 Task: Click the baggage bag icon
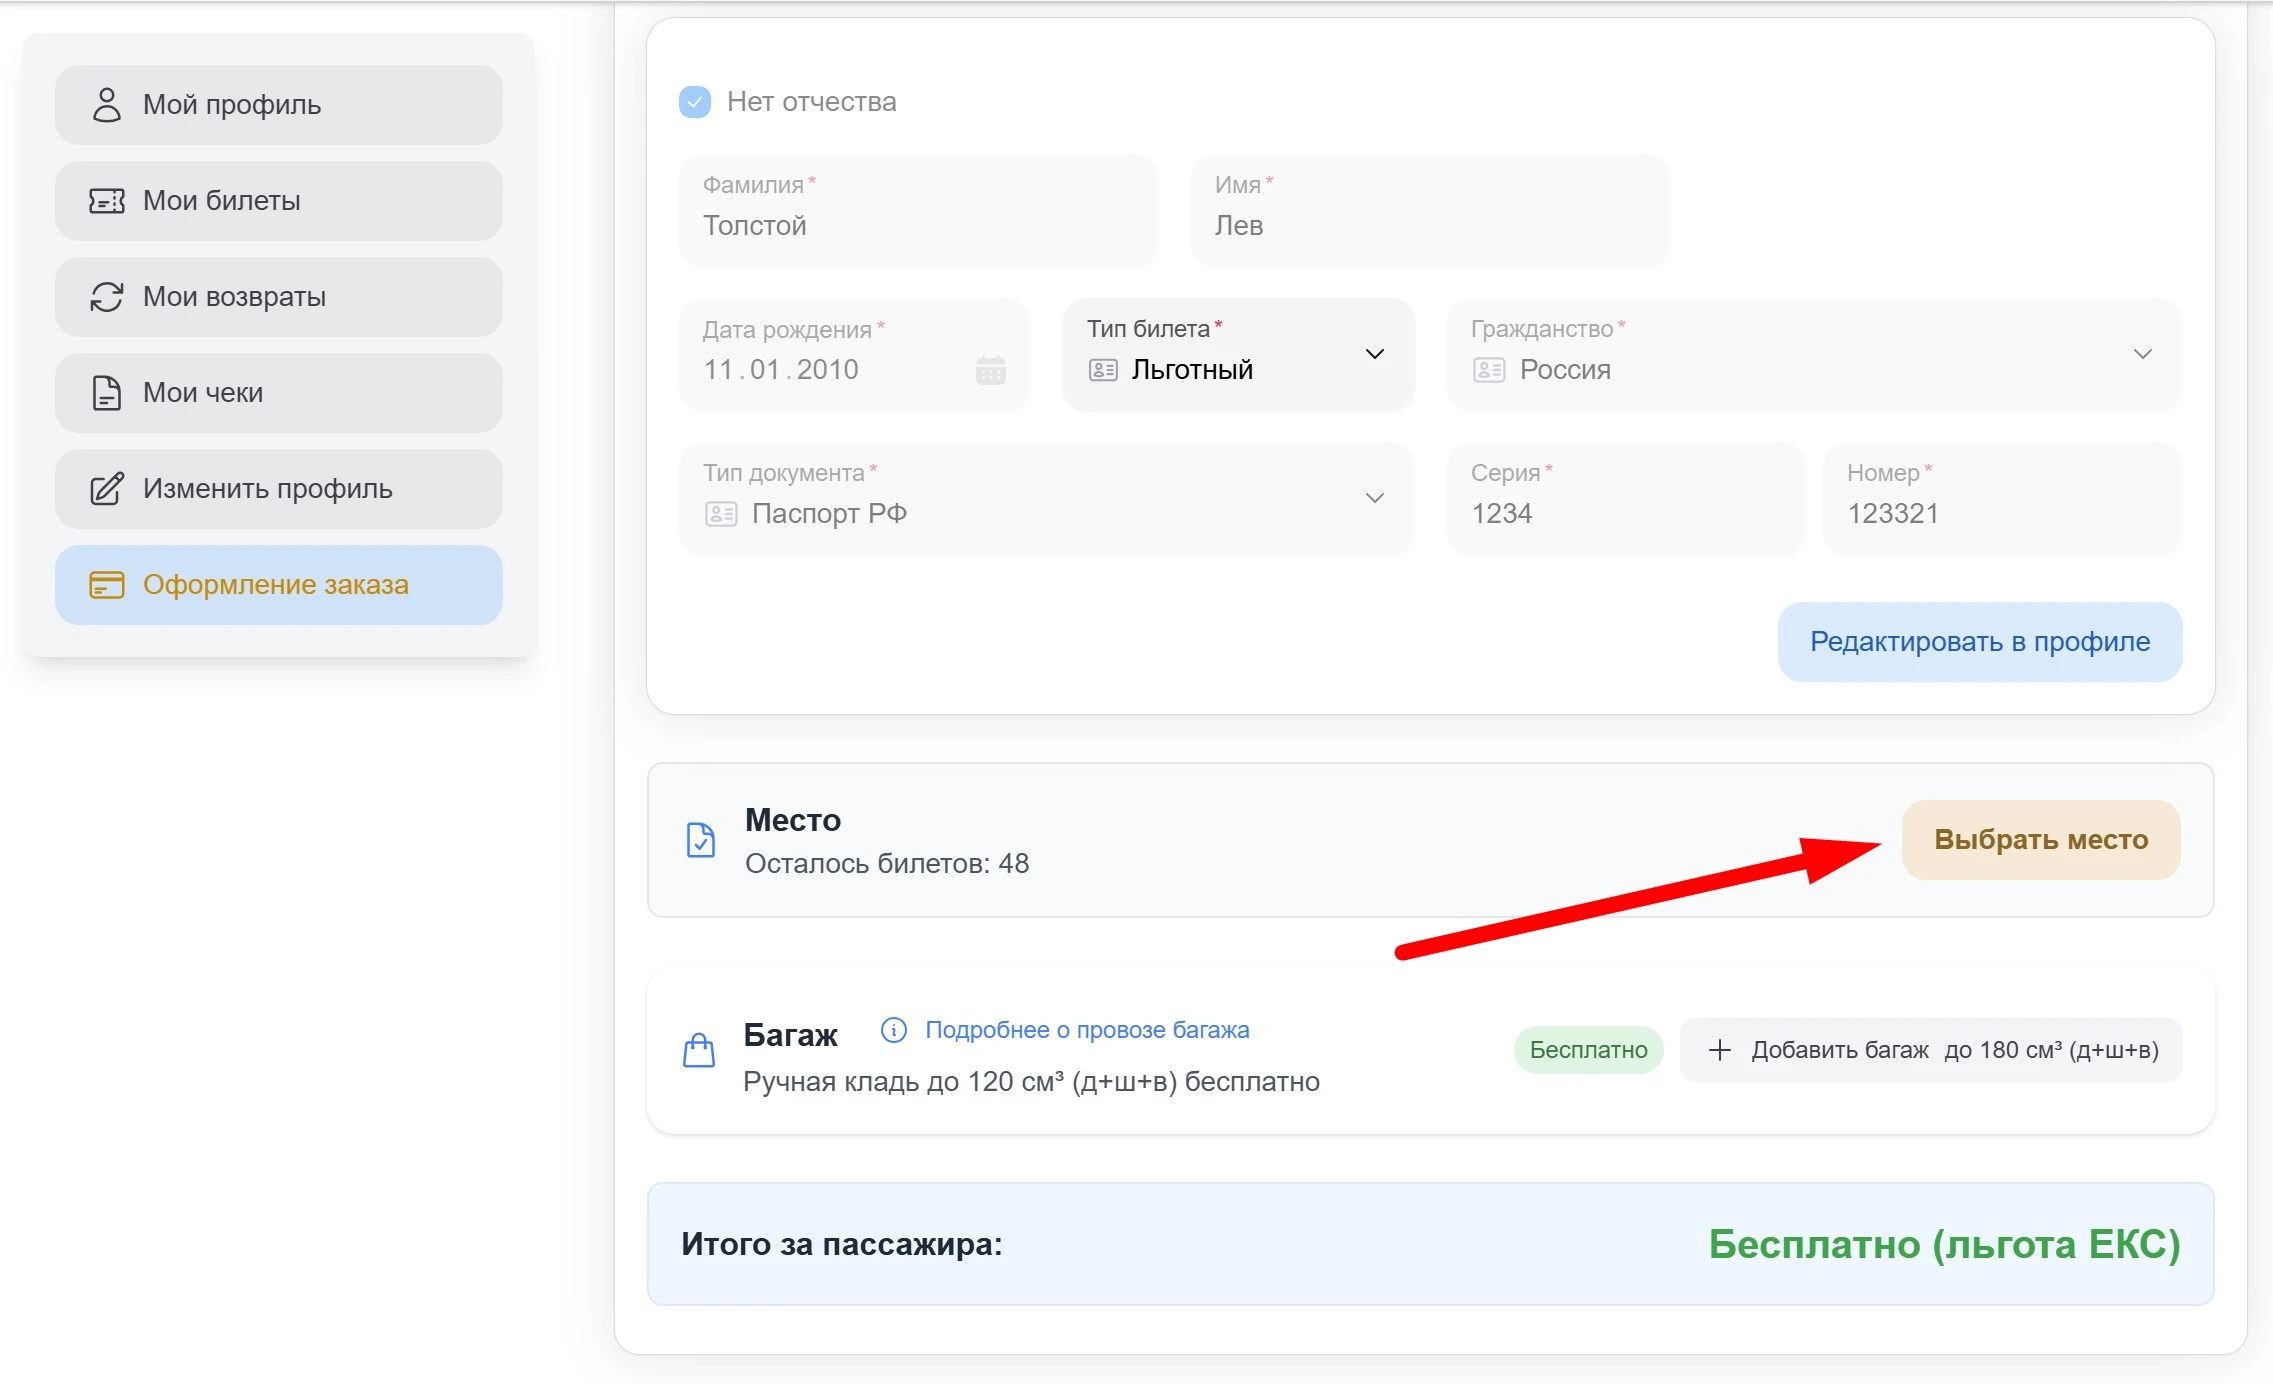pyautogui.click(x=699, y=1050)
